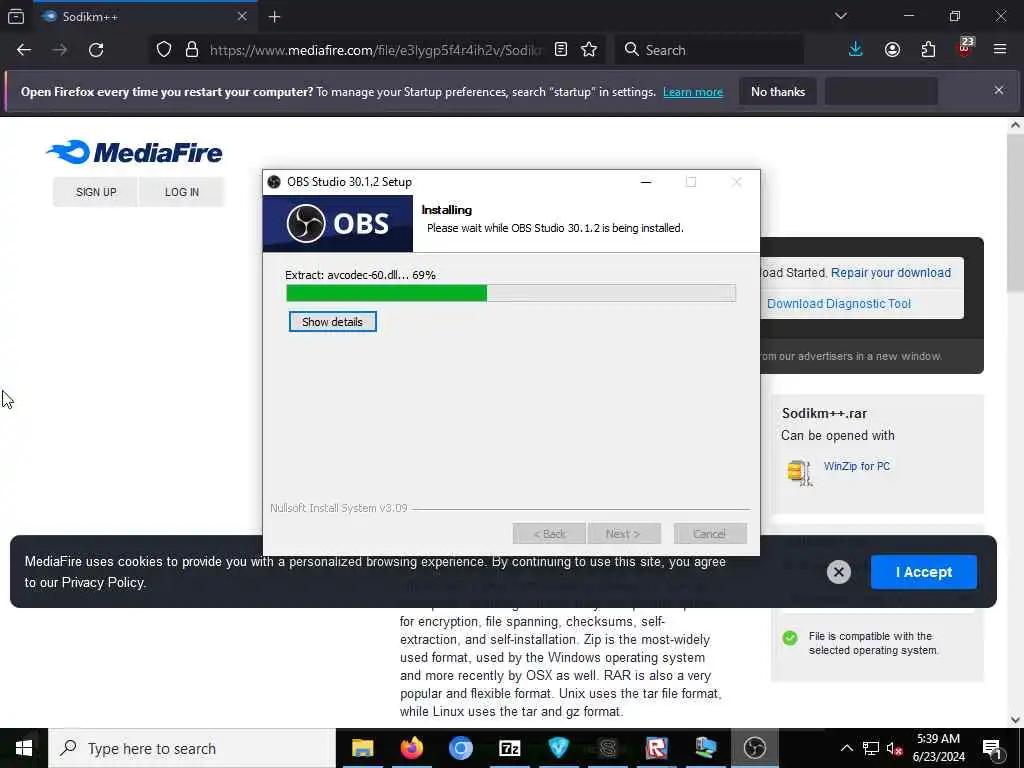1024x768 pixels.
Task: Open the Learn more link in notification bar
Action: (x=693, y=92)
